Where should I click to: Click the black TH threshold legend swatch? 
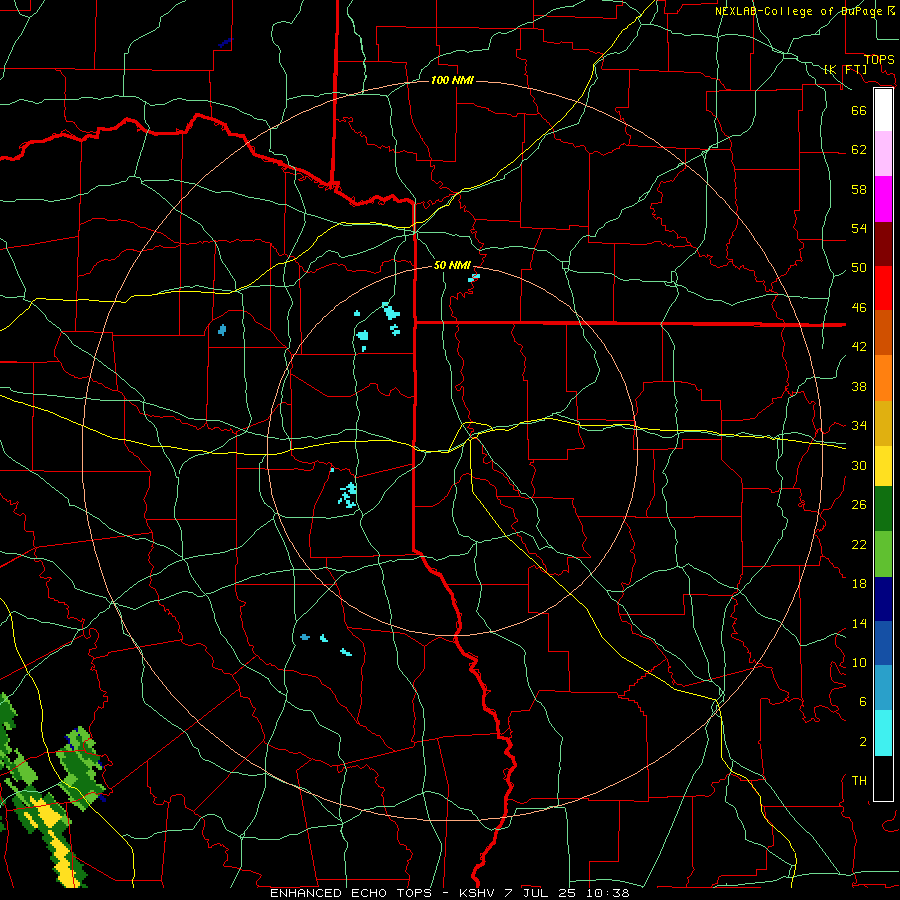(883, 778)
